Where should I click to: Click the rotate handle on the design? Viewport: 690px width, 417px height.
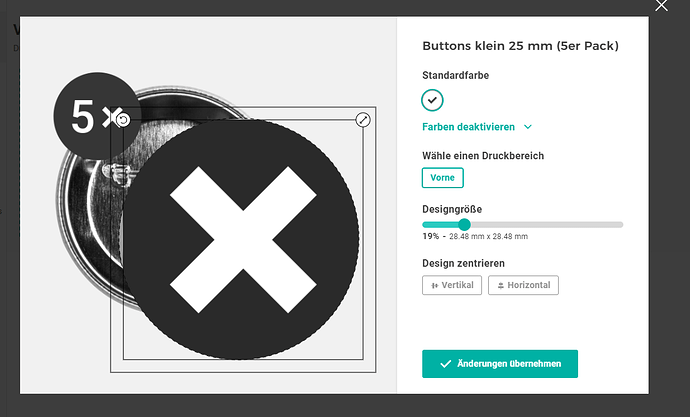[x=122, y=120]
